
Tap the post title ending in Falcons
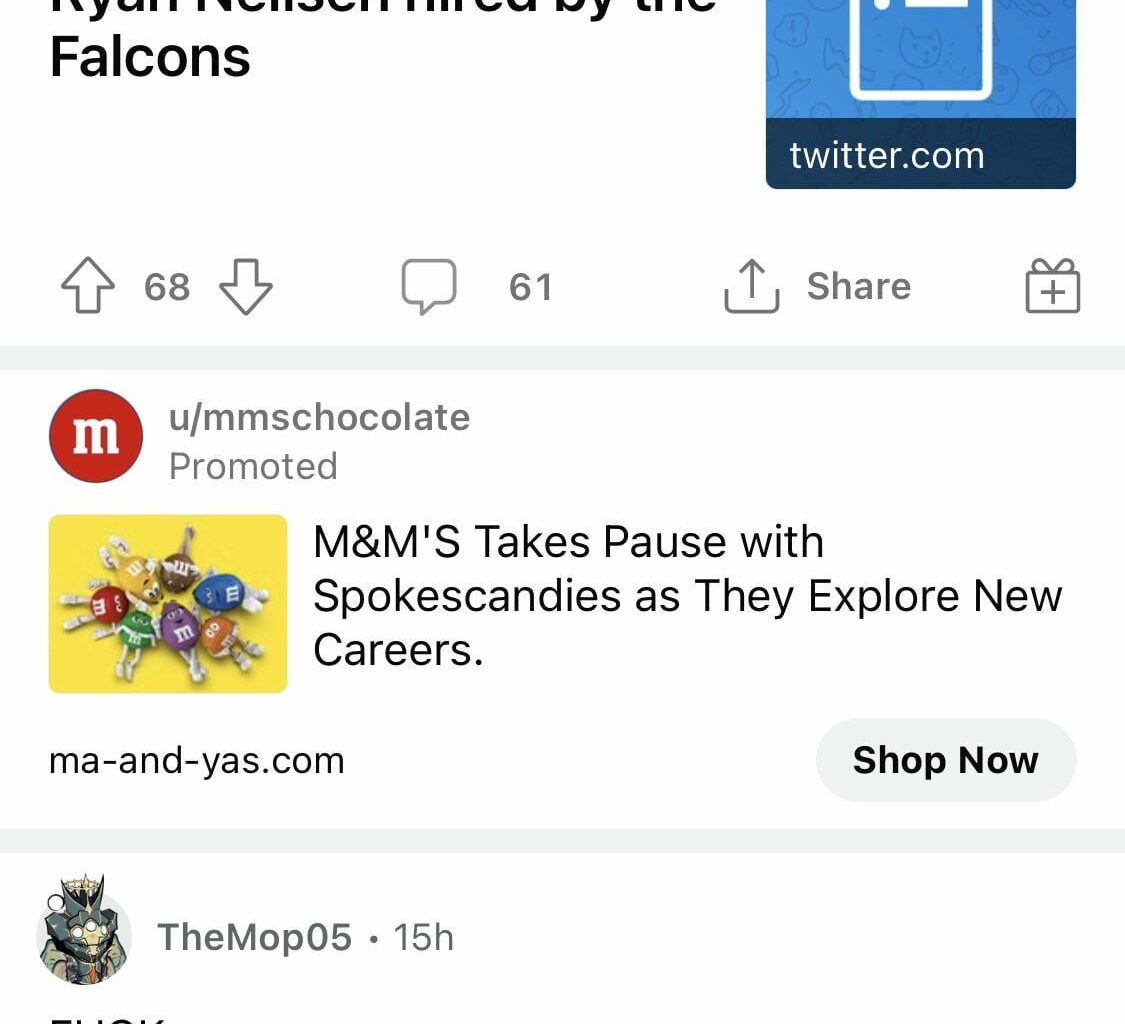(150, 56)
